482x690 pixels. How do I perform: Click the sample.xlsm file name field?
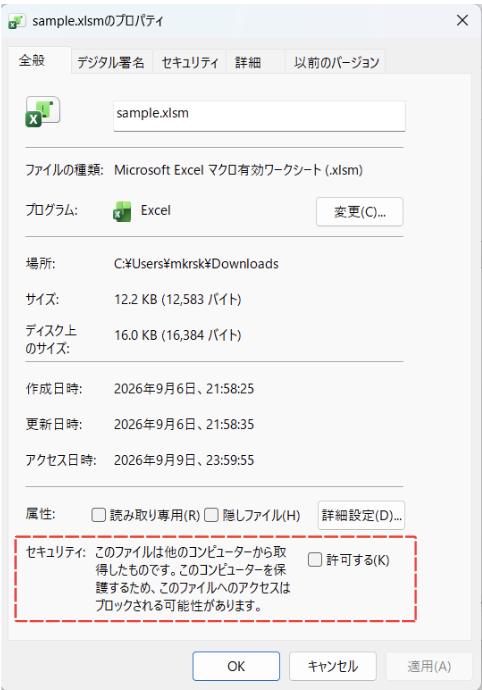(259, 116)
